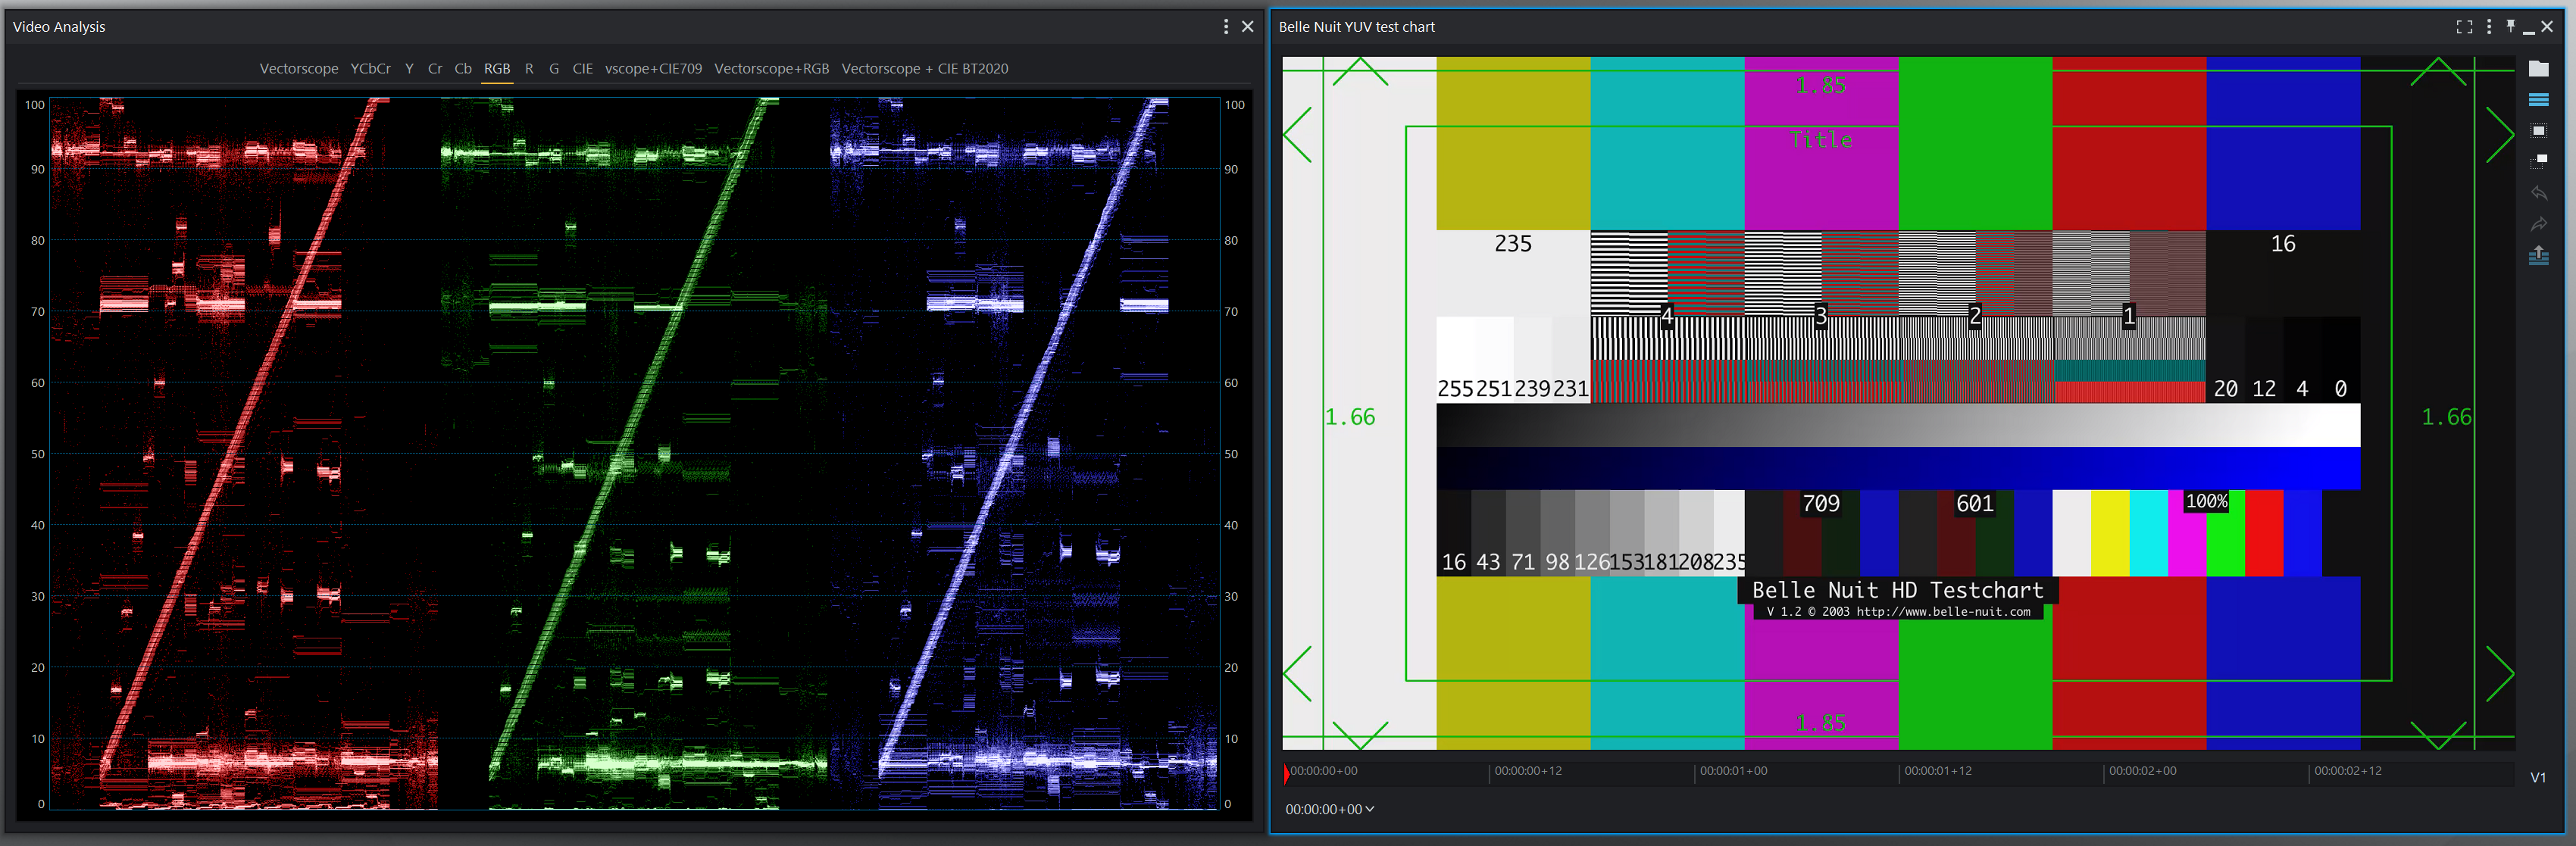This screenshot has width=2576, height=846.
Task: Select the rectangular marquee icon in the sidebar
Action: click(x=2540, y=128)
